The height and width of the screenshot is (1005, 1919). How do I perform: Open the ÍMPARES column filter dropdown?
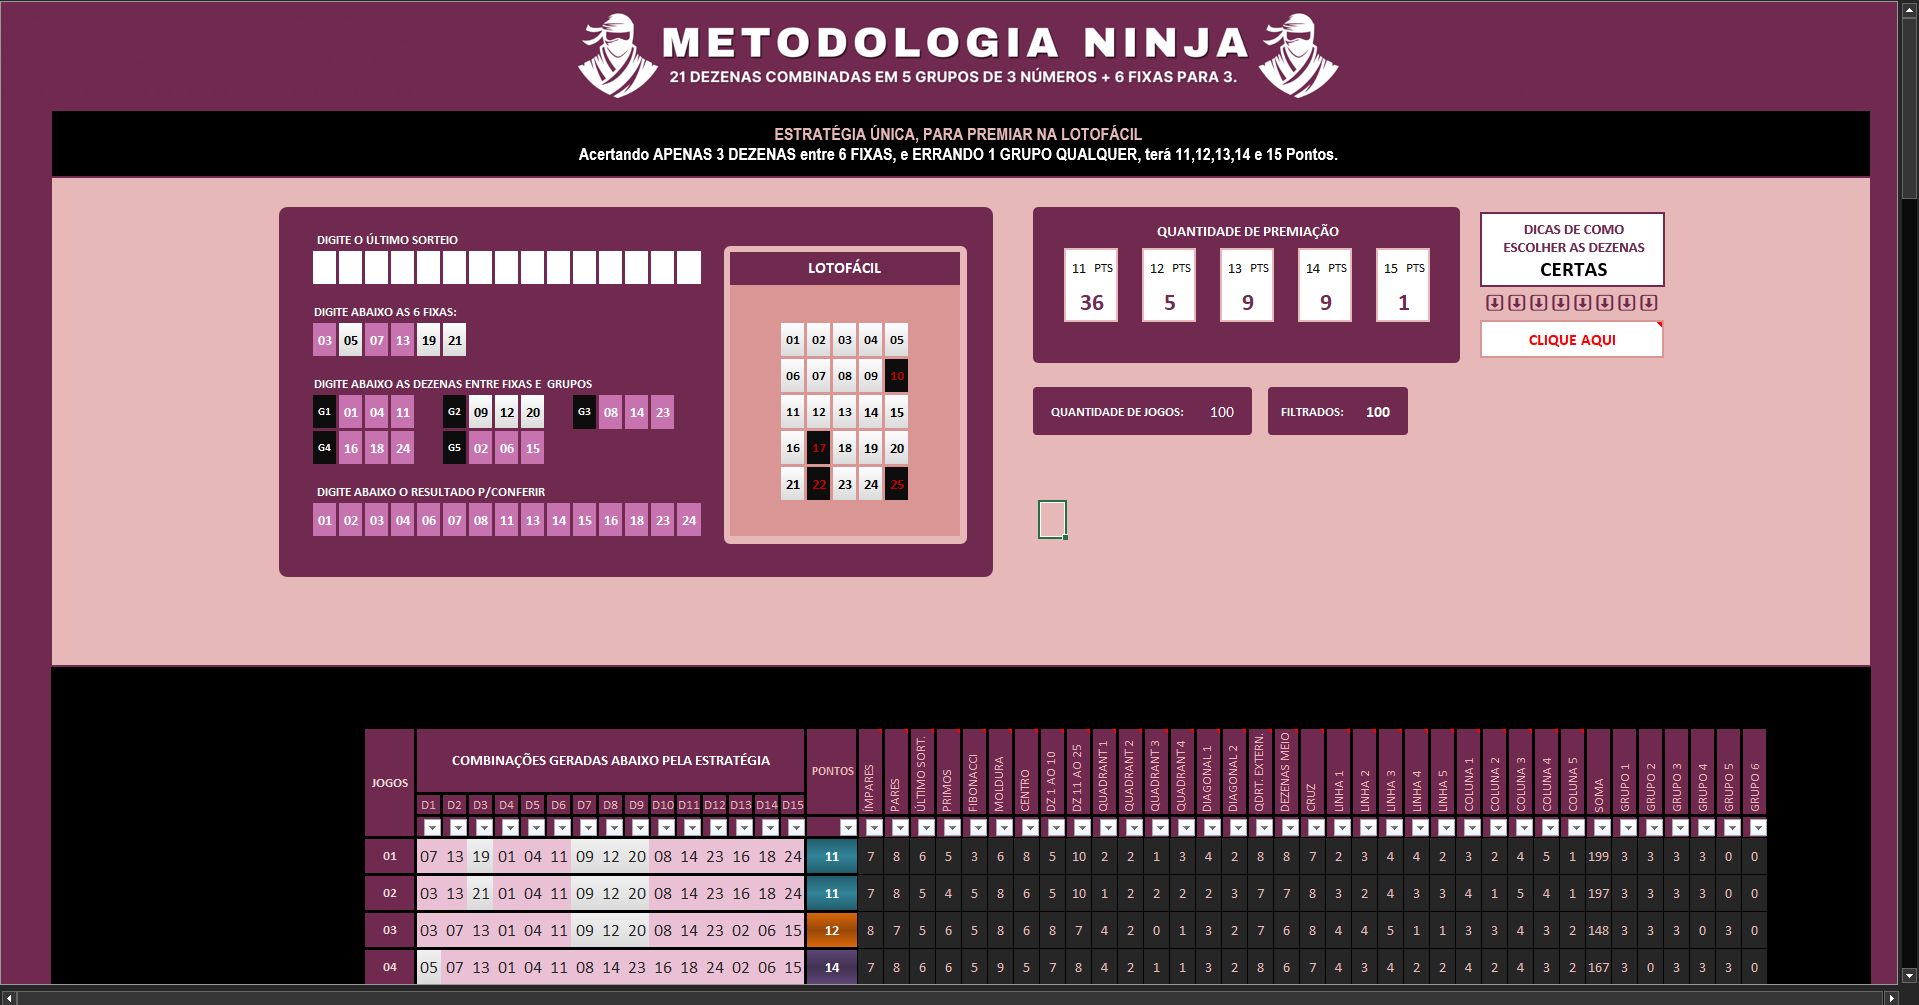[x=874, y=828]
